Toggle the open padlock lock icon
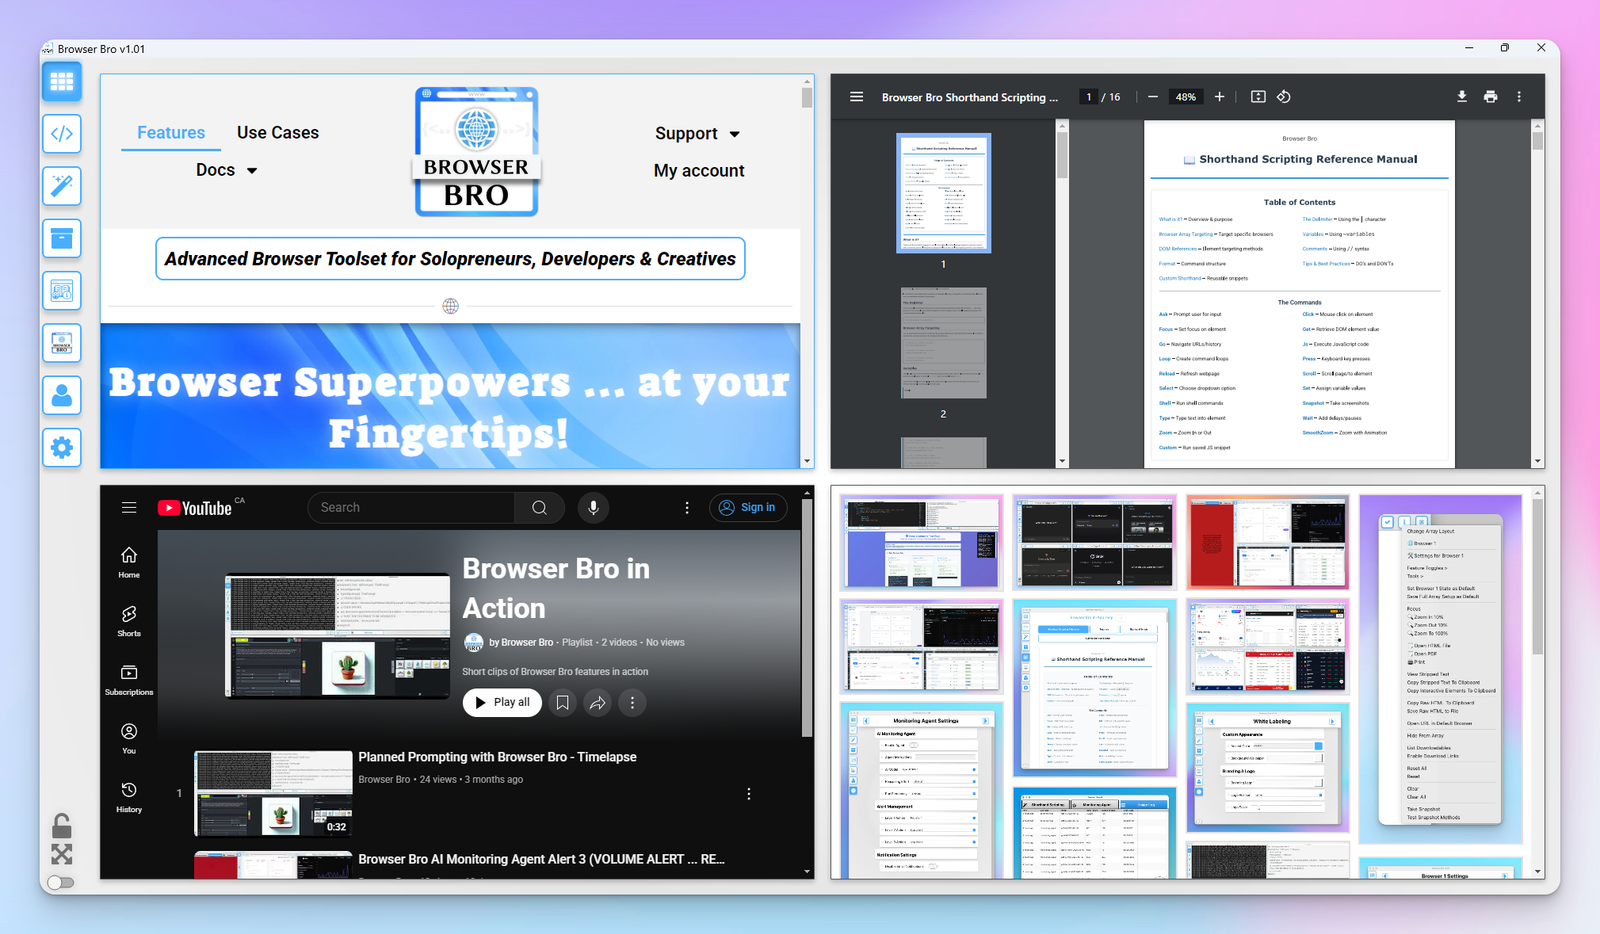This screenshot has width=1600, height=934. (x=62, y=826)
